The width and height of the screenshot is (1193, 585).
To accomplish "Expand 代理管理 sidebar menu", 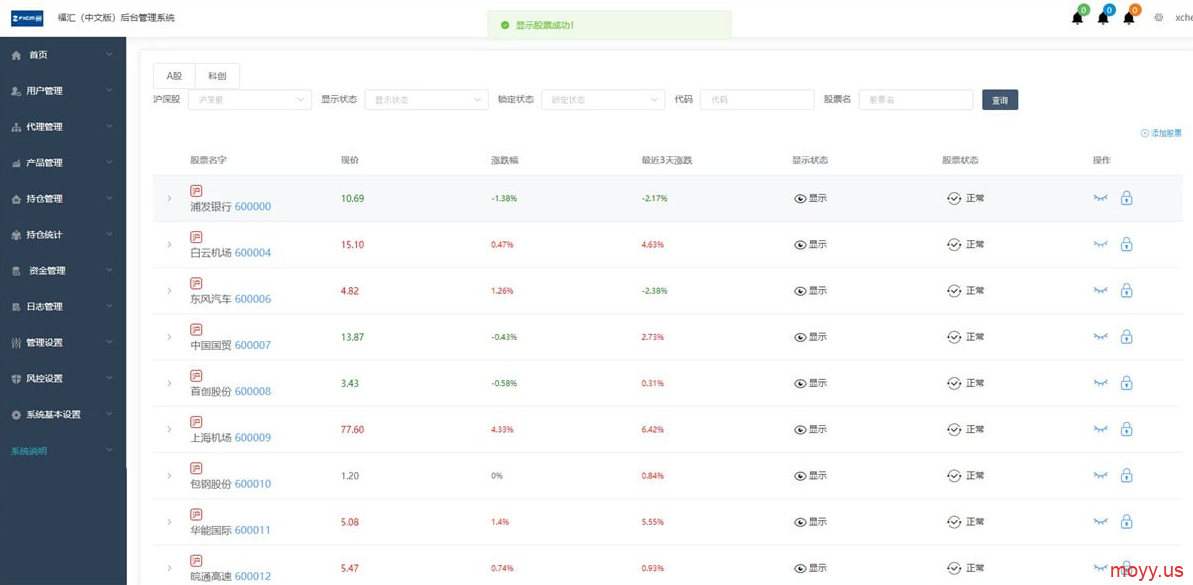I will (x=63, y=127).
